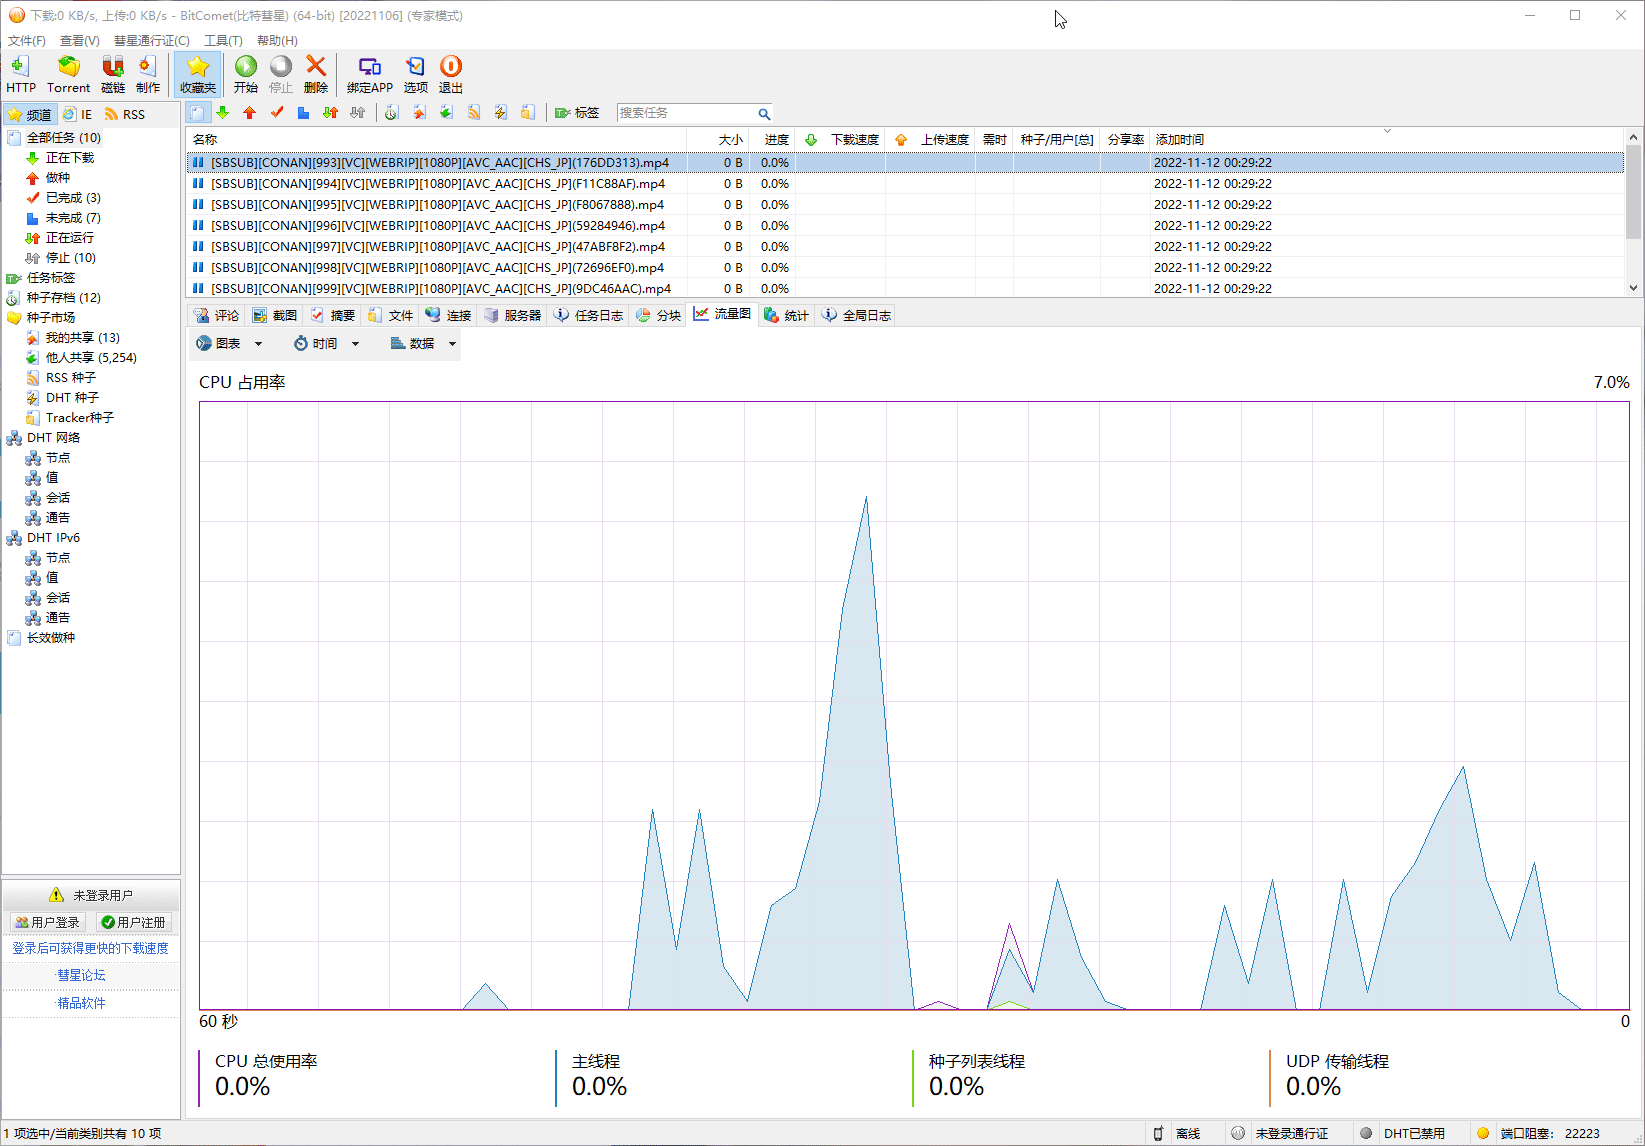This screenshot has width=1645, height=1146.
Task: Select 种子存档 (12) tree item
Action: pos(63,297)
